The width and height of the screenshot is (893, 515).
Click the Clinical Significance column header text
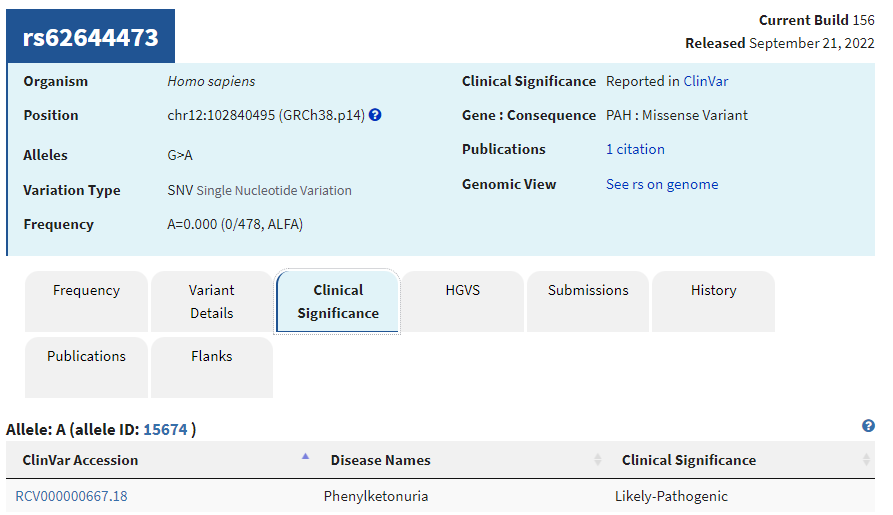point(689,460)
